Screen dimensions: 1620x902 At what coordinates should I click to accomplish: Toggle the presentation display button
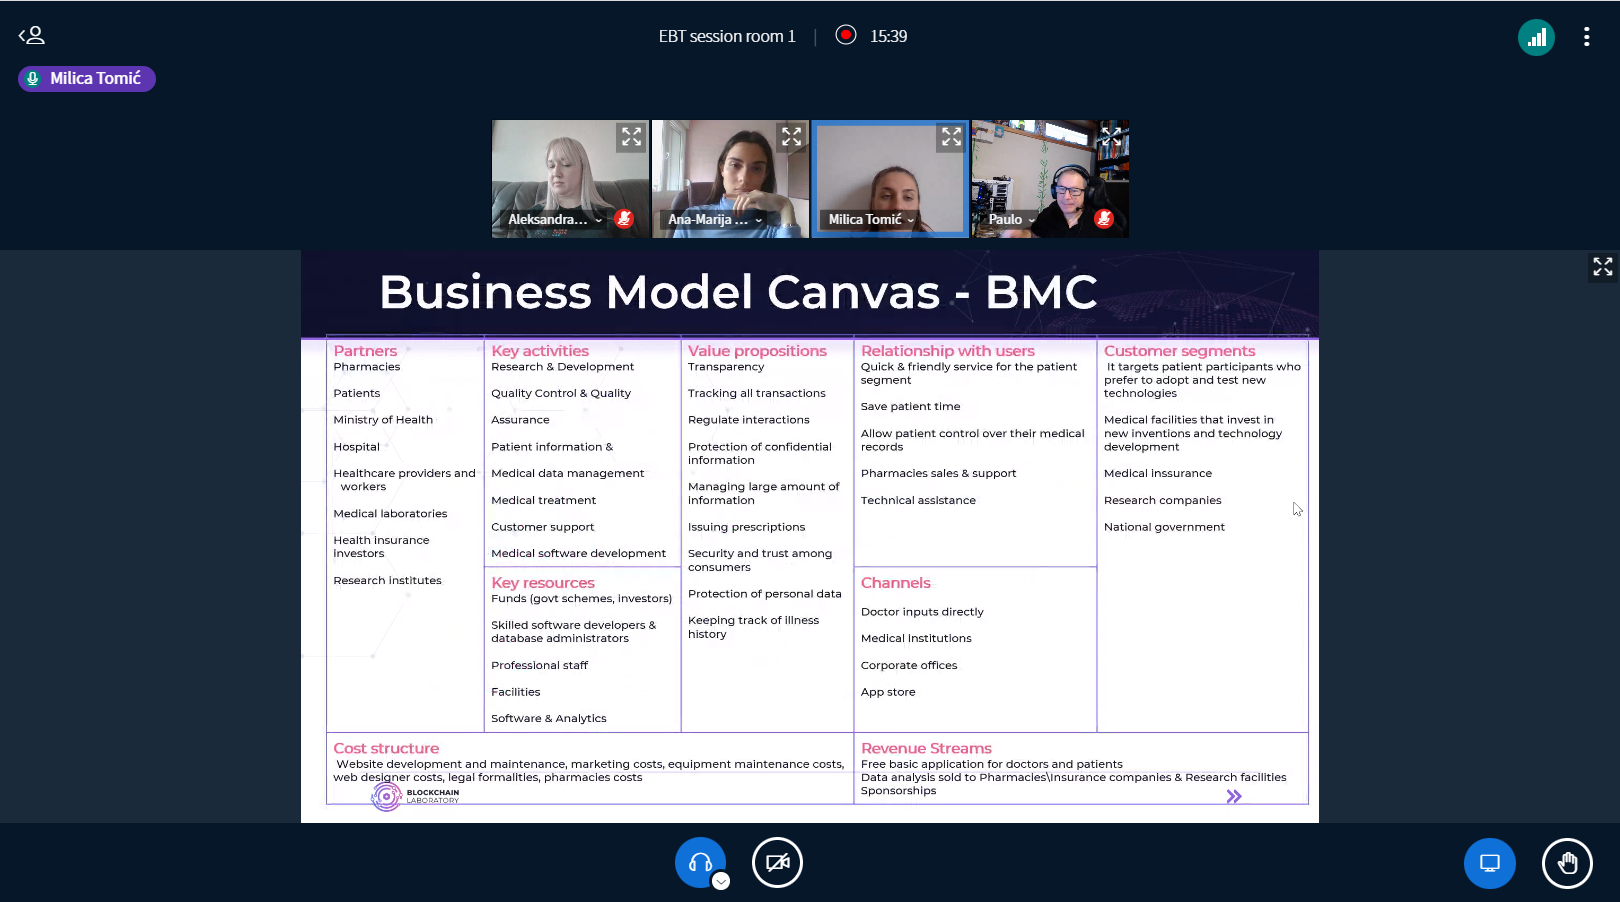pyautogui.click(x=1489, y=863)
